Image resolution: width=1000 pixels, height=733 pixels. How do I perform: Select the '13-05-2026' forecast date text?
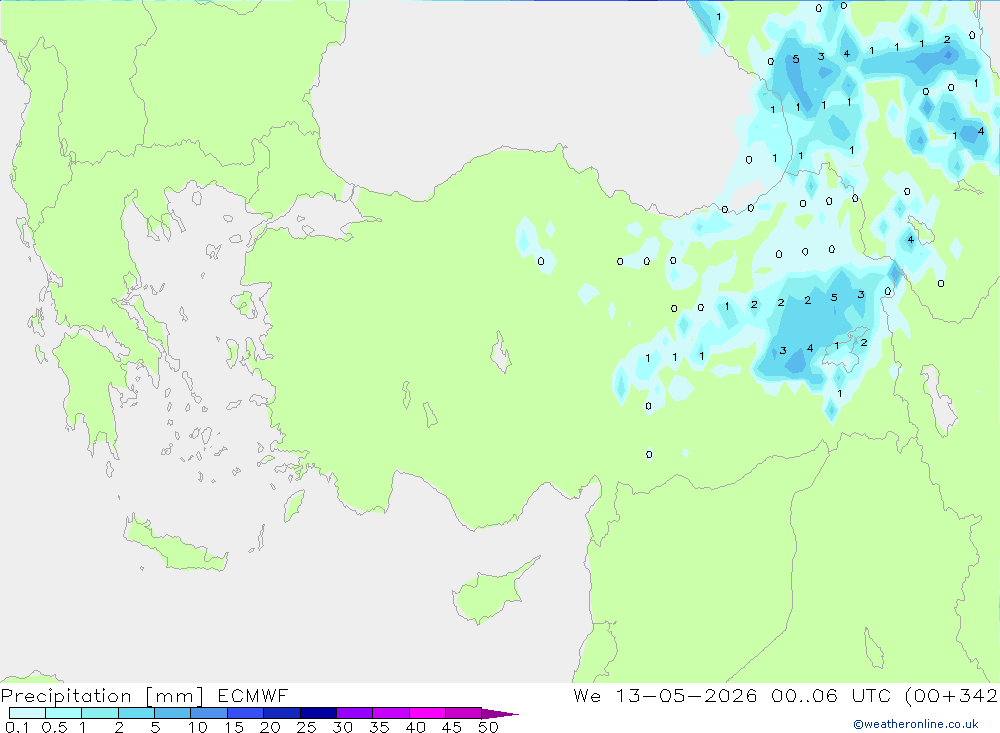coord(686,695)
